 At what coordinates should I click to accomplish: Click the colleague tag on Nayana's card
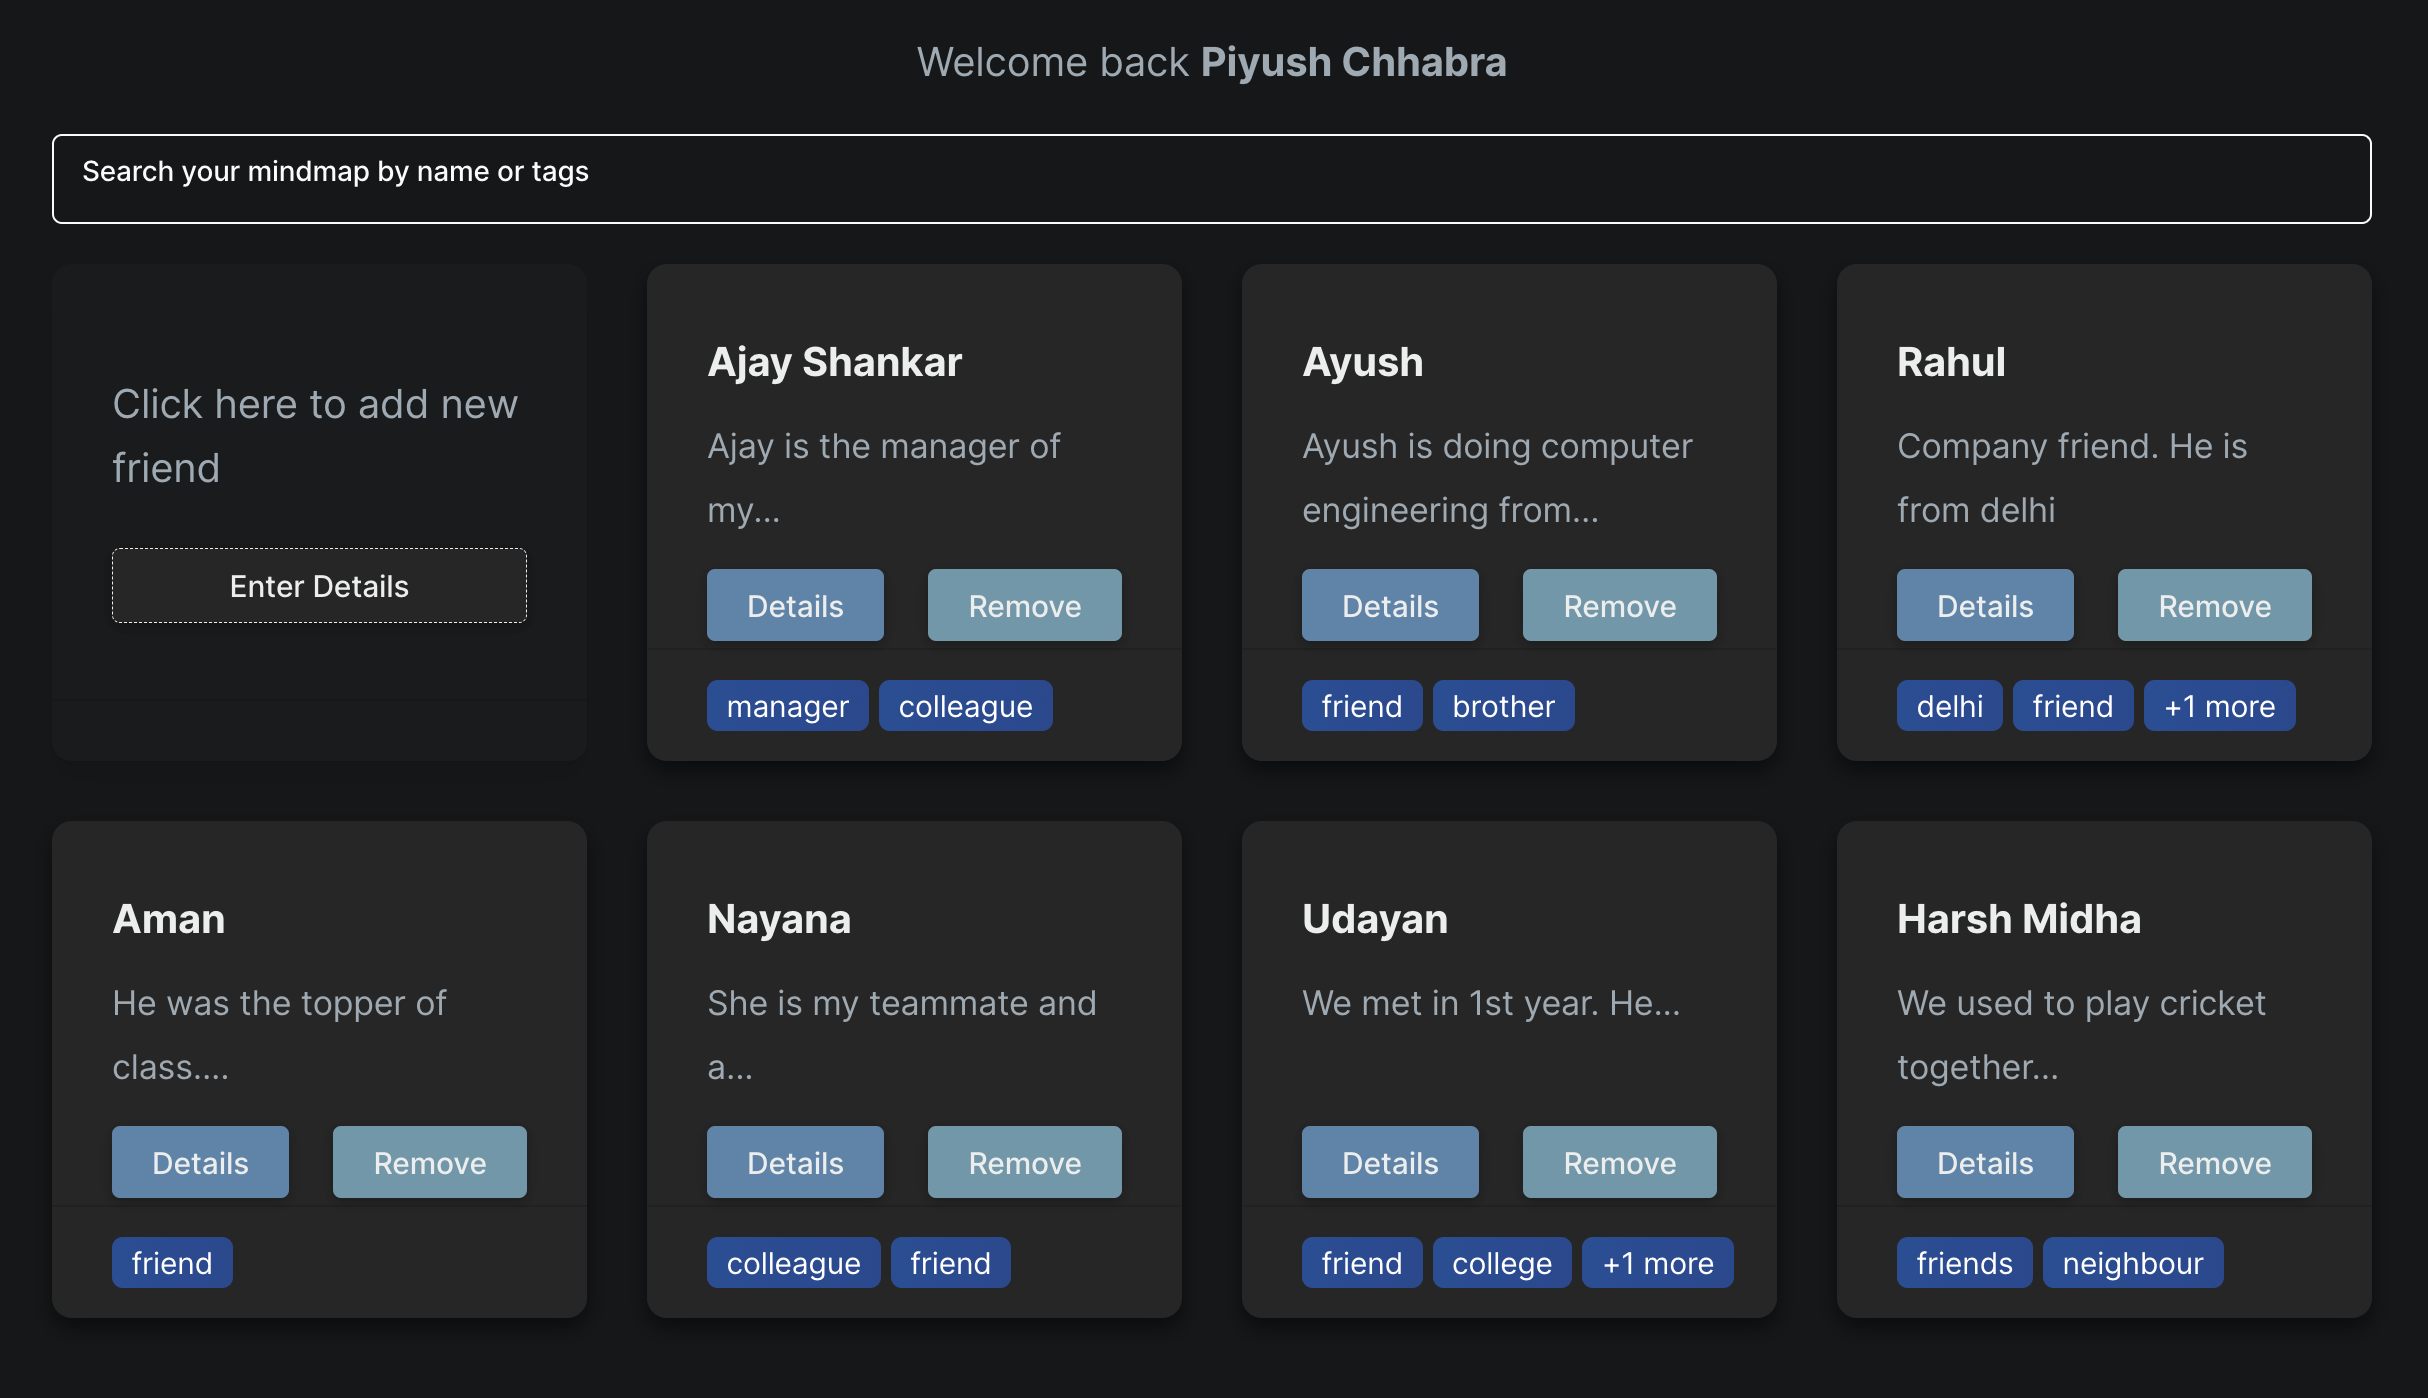pyautogui.click(x=793, y=1263)
